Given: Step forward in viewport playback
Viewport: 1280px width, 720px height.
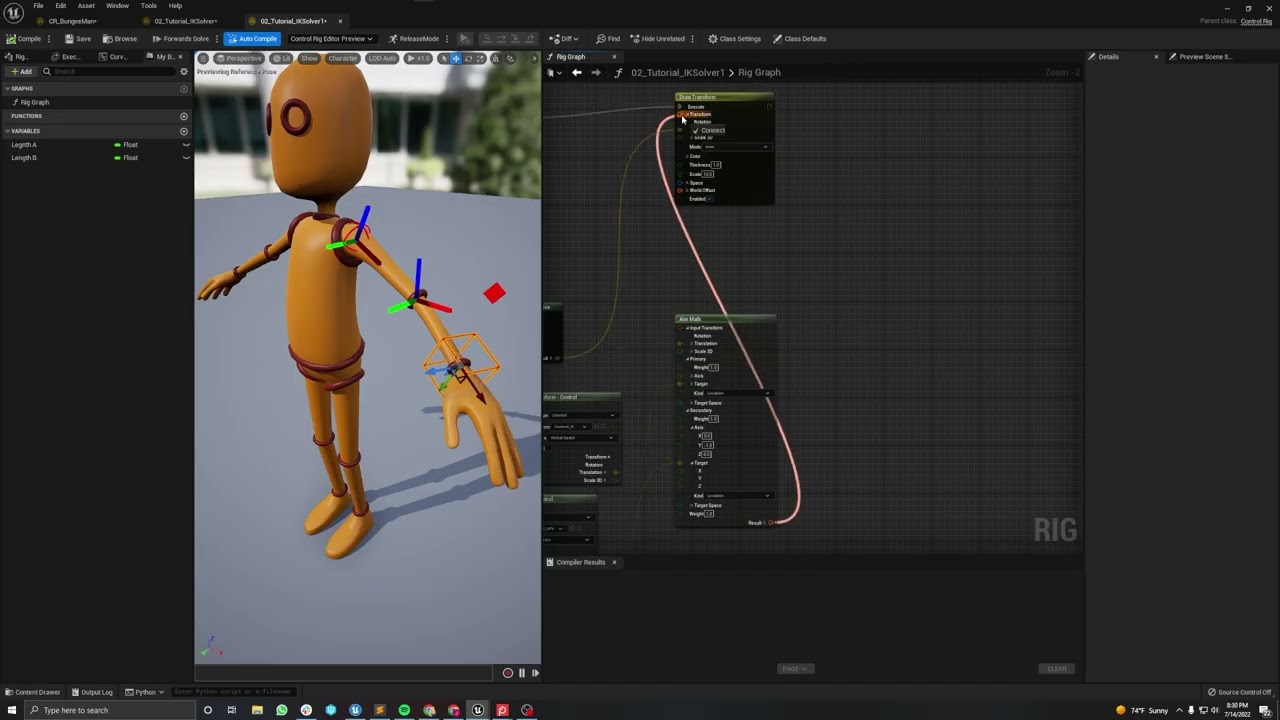Looking at the screenshot, I should pos(535,673).
